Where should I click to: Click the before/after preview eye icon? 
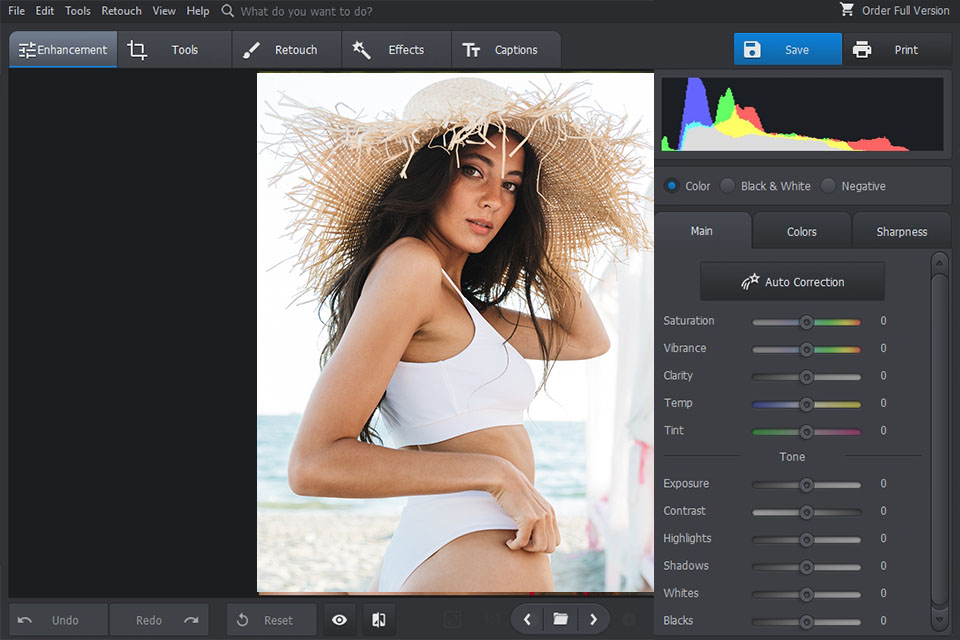click(x=339, y=620)
